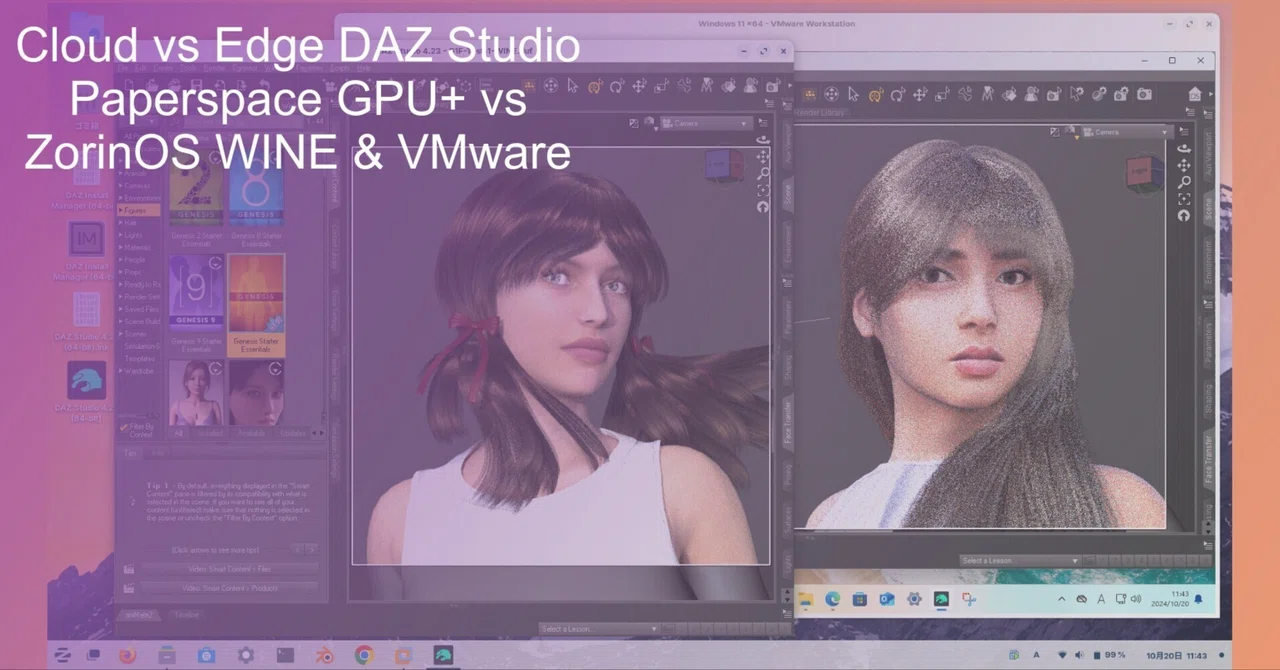The width and height of the screenshot is (1280, 670).
Task: Open the Aux Viewport side tab in right window
Action: click(1208, 153)
